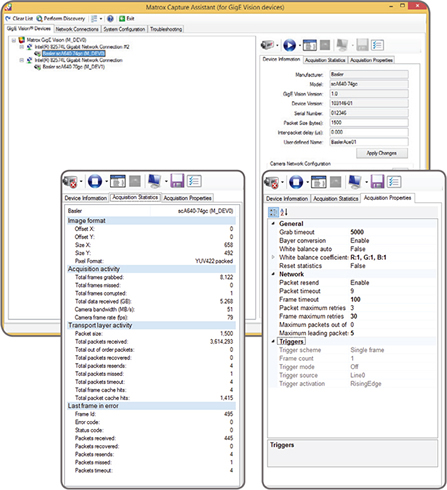Image resolution: width=447 pixels, height=490 pixels.
Task: Switch to the Network Connections tab
Action: pyautogui.click(x=77, y=29)
